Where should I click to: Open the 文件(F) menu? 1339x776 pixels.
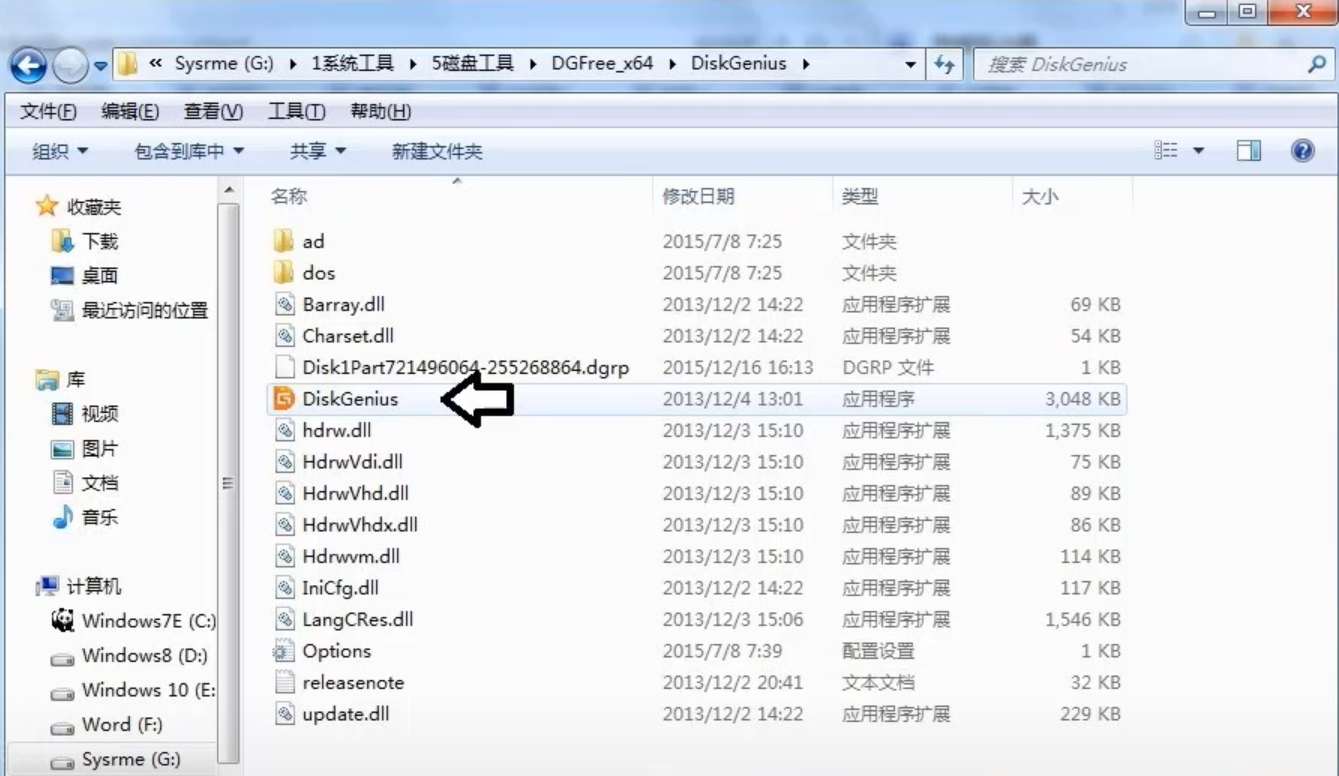[x=48, y=111]
